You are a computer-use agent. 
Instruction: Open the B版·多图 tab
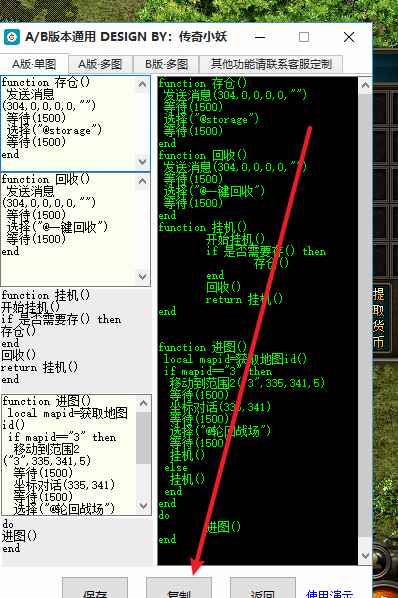coord(166,64)
